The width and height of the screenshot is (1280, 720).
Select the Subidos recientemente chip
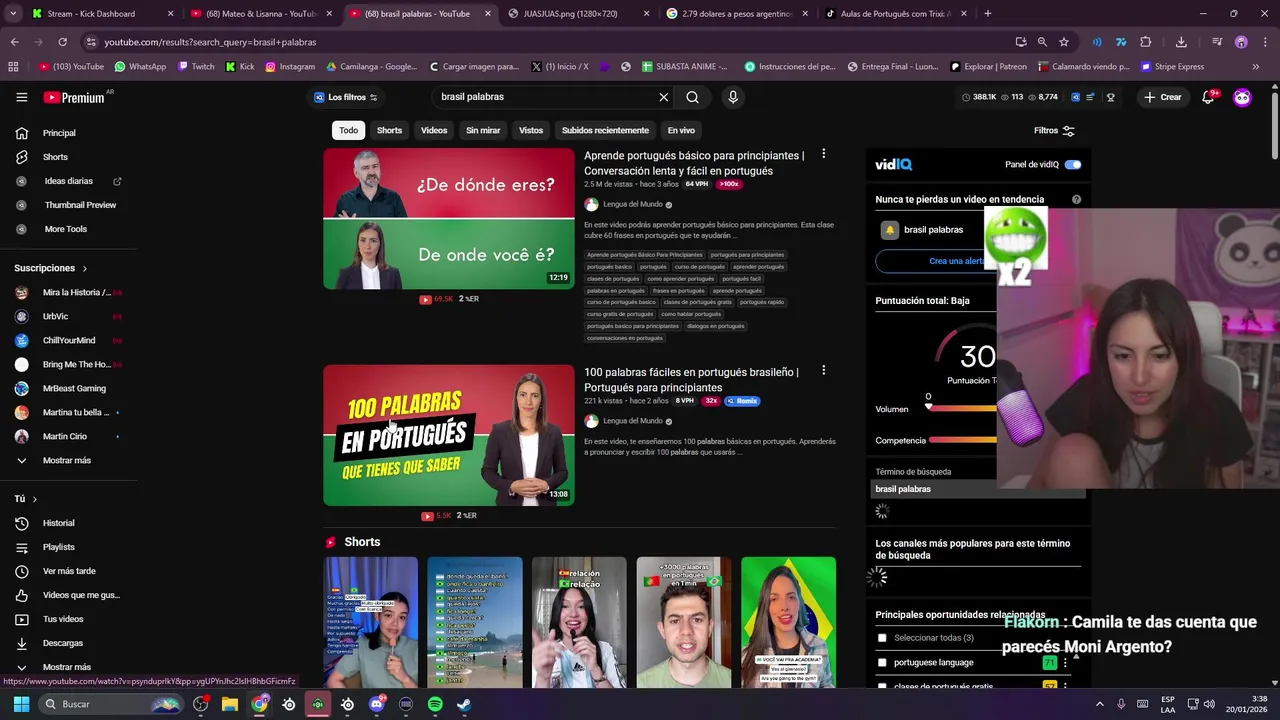pyautogui.click(x=605, y=130)
